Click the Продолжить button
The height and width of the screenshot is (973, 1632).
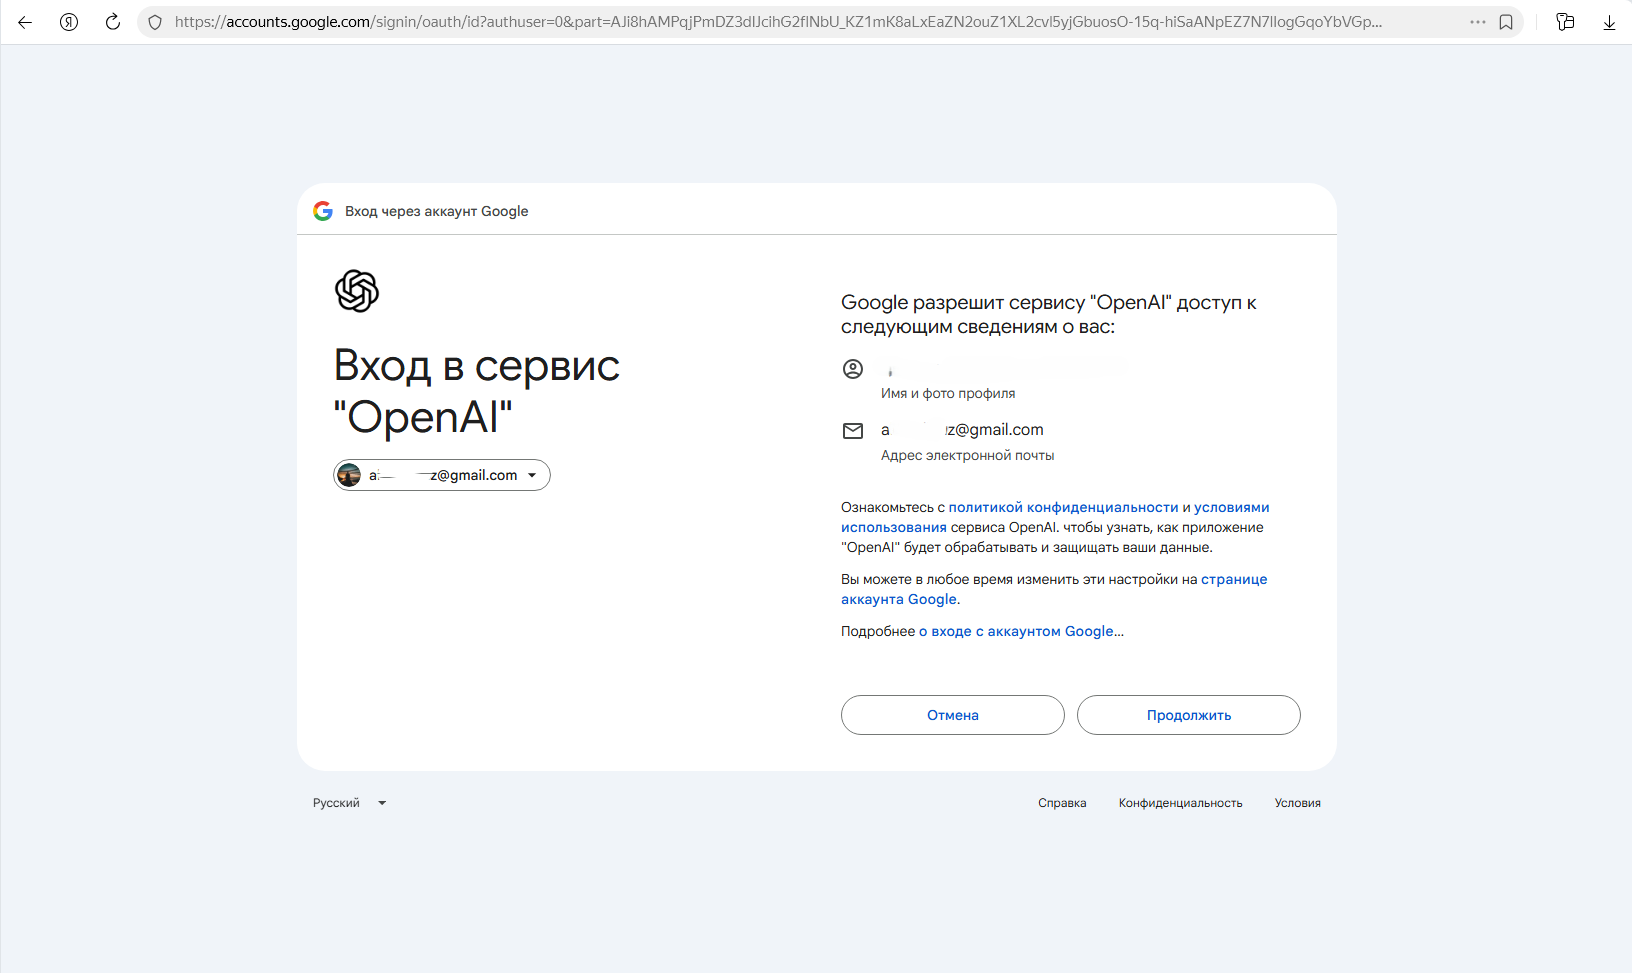pos(1189,715)
